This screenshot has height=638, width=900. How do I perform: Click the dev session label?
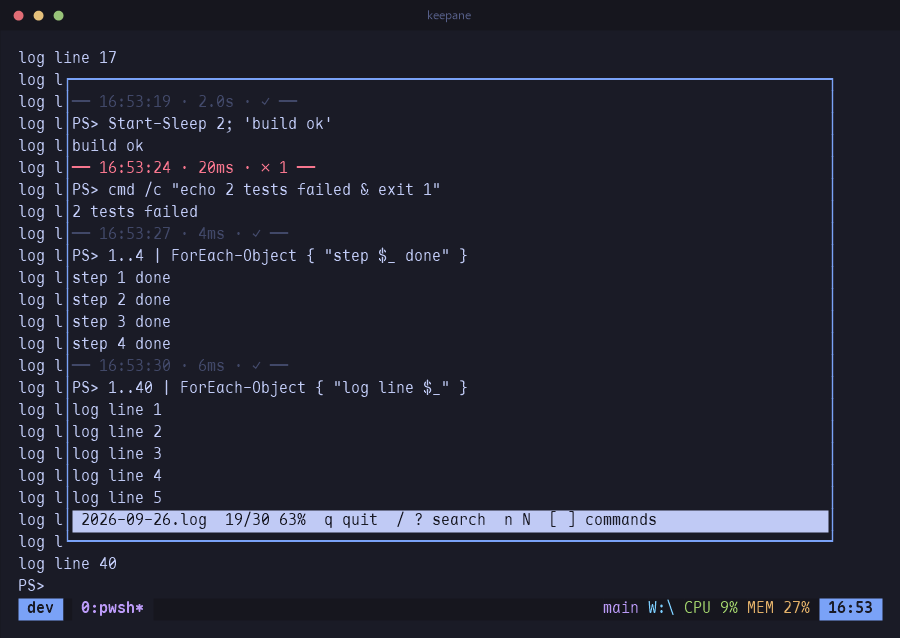(41, 608)
